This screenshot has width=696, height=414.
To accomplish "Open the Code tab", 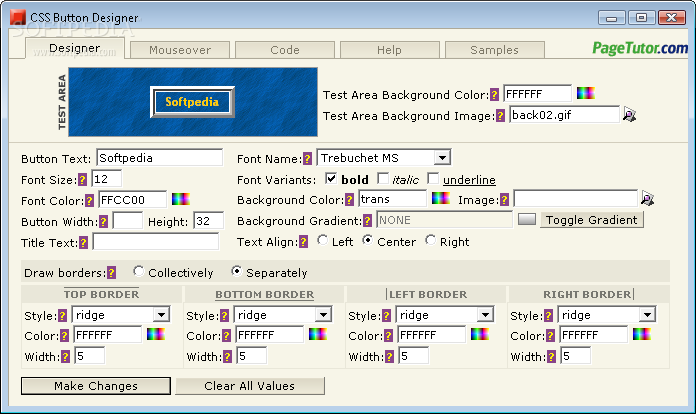I will tap(285, 50).
